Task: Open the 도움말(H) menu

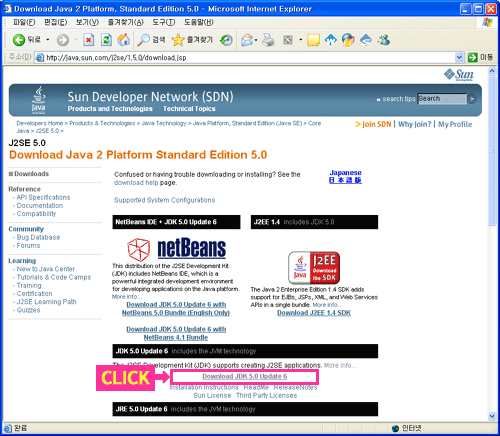Action: 199,22
